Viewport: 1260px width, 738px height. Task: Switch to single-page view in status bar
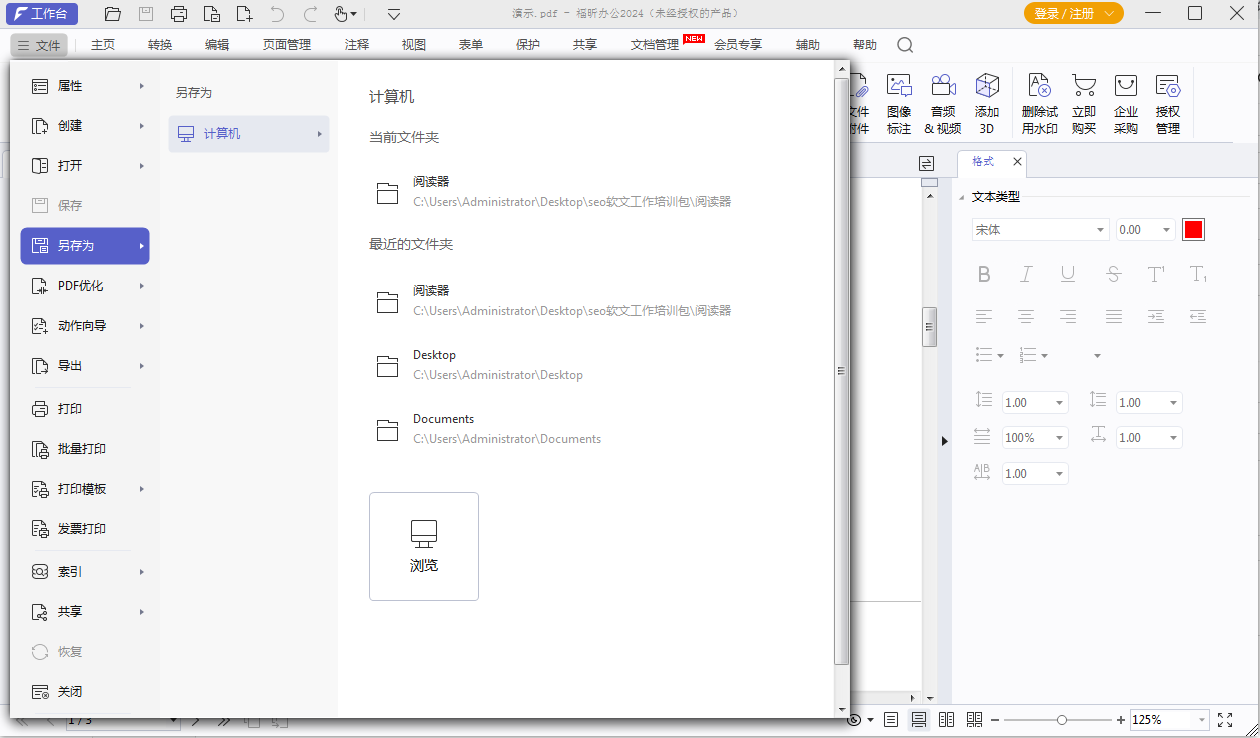890,719
